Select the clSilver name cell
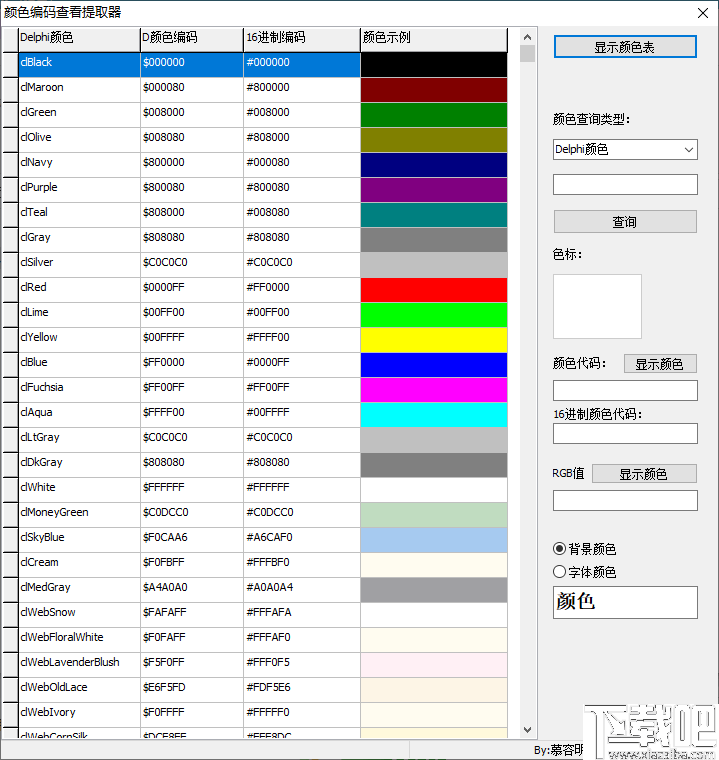Viewport: 719px width, 760px height. coord(79,265)
